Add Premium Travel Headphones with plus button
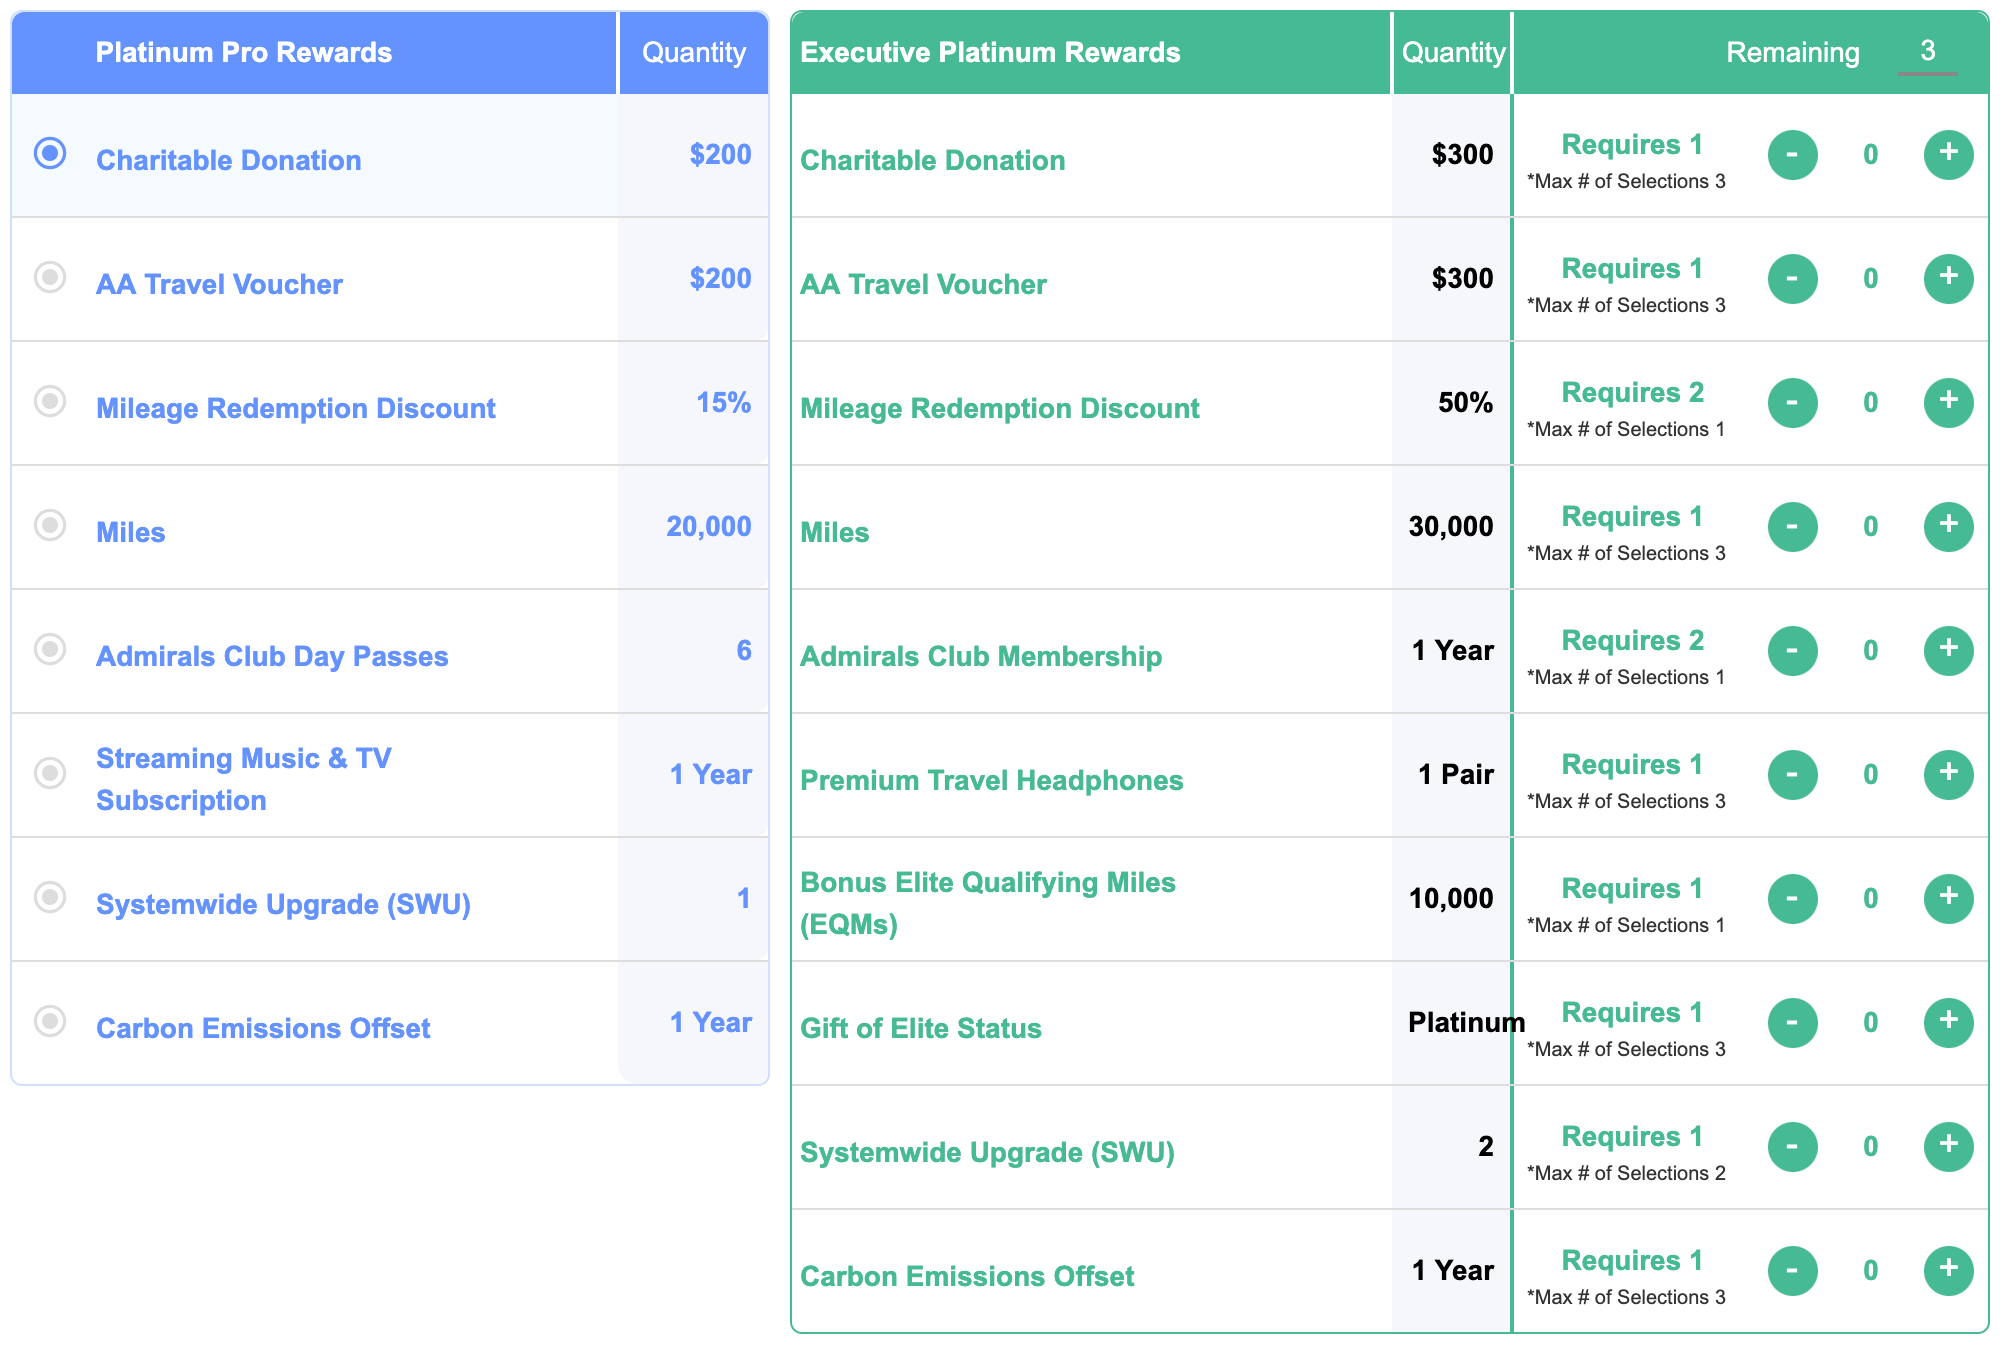 click(1948, 775)
